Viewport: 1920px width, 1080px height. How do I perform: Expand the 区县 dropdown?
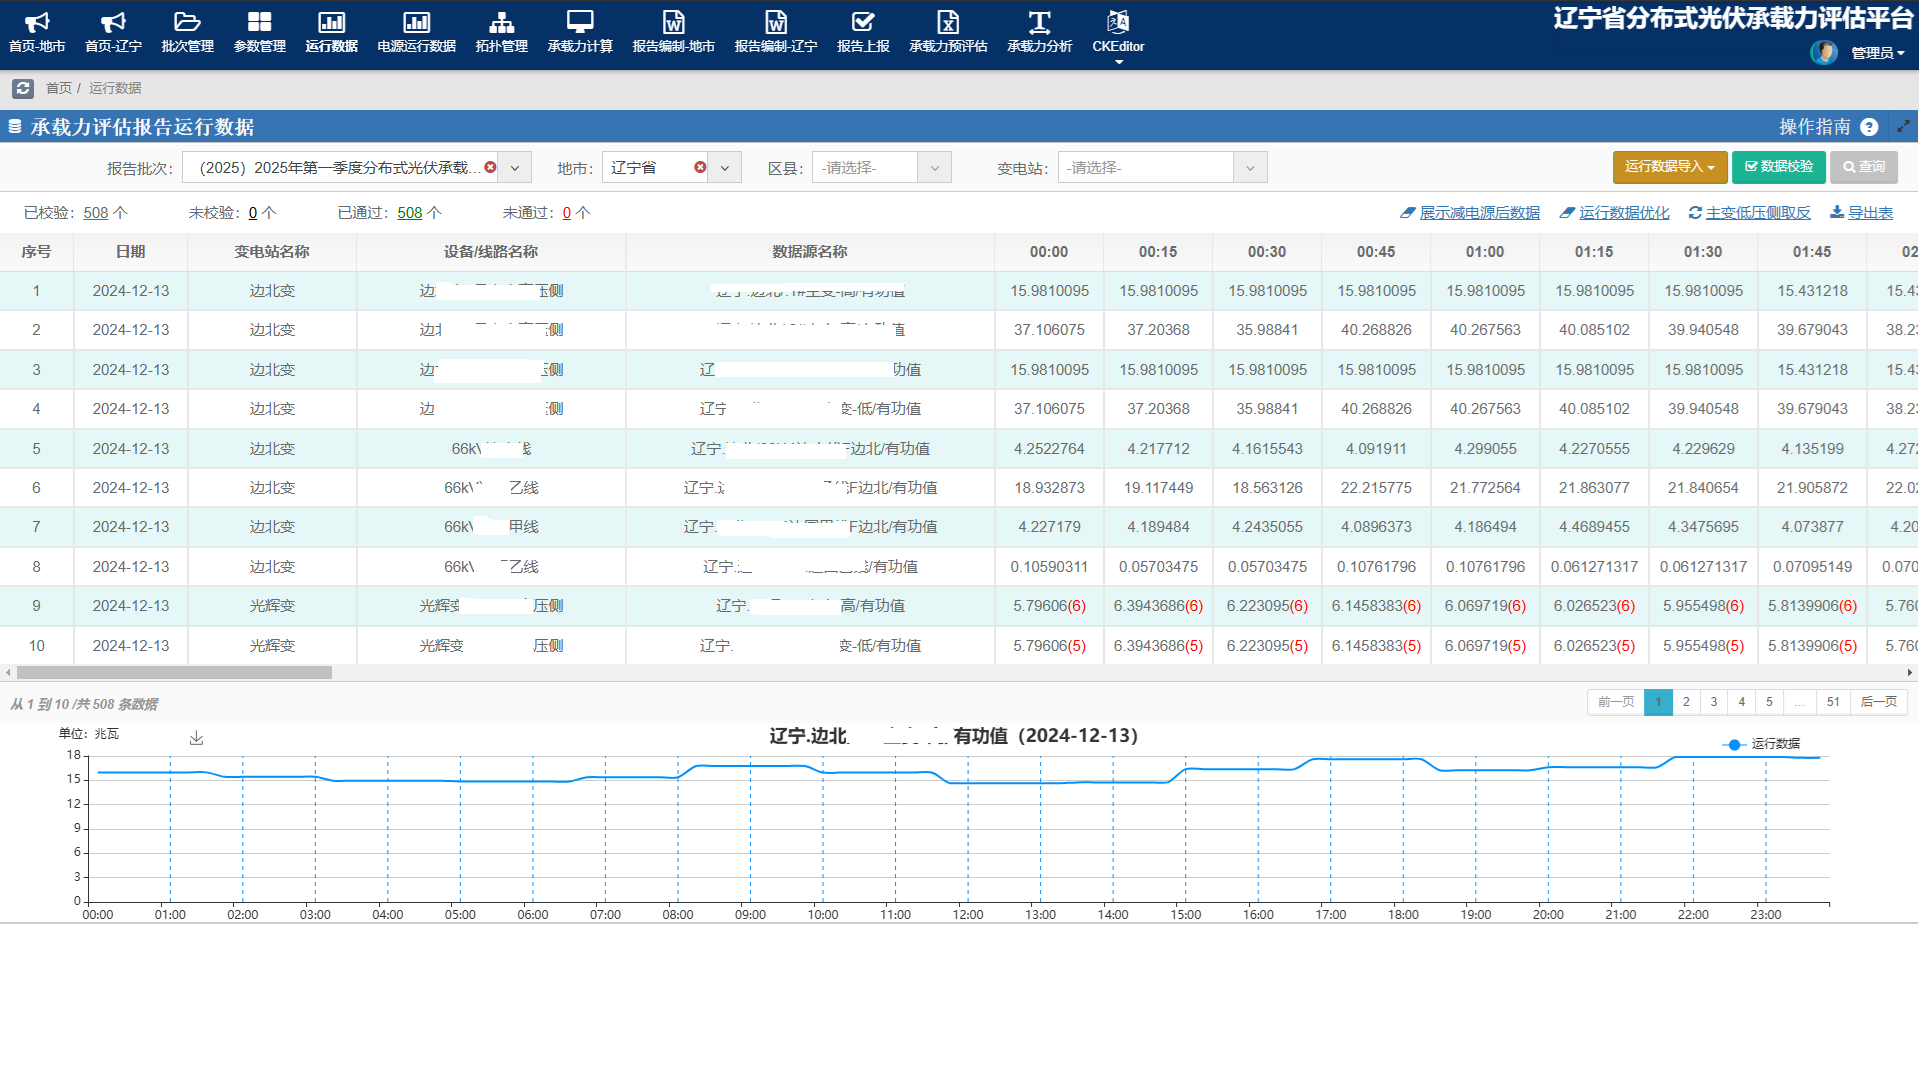[x=934, y=168]
